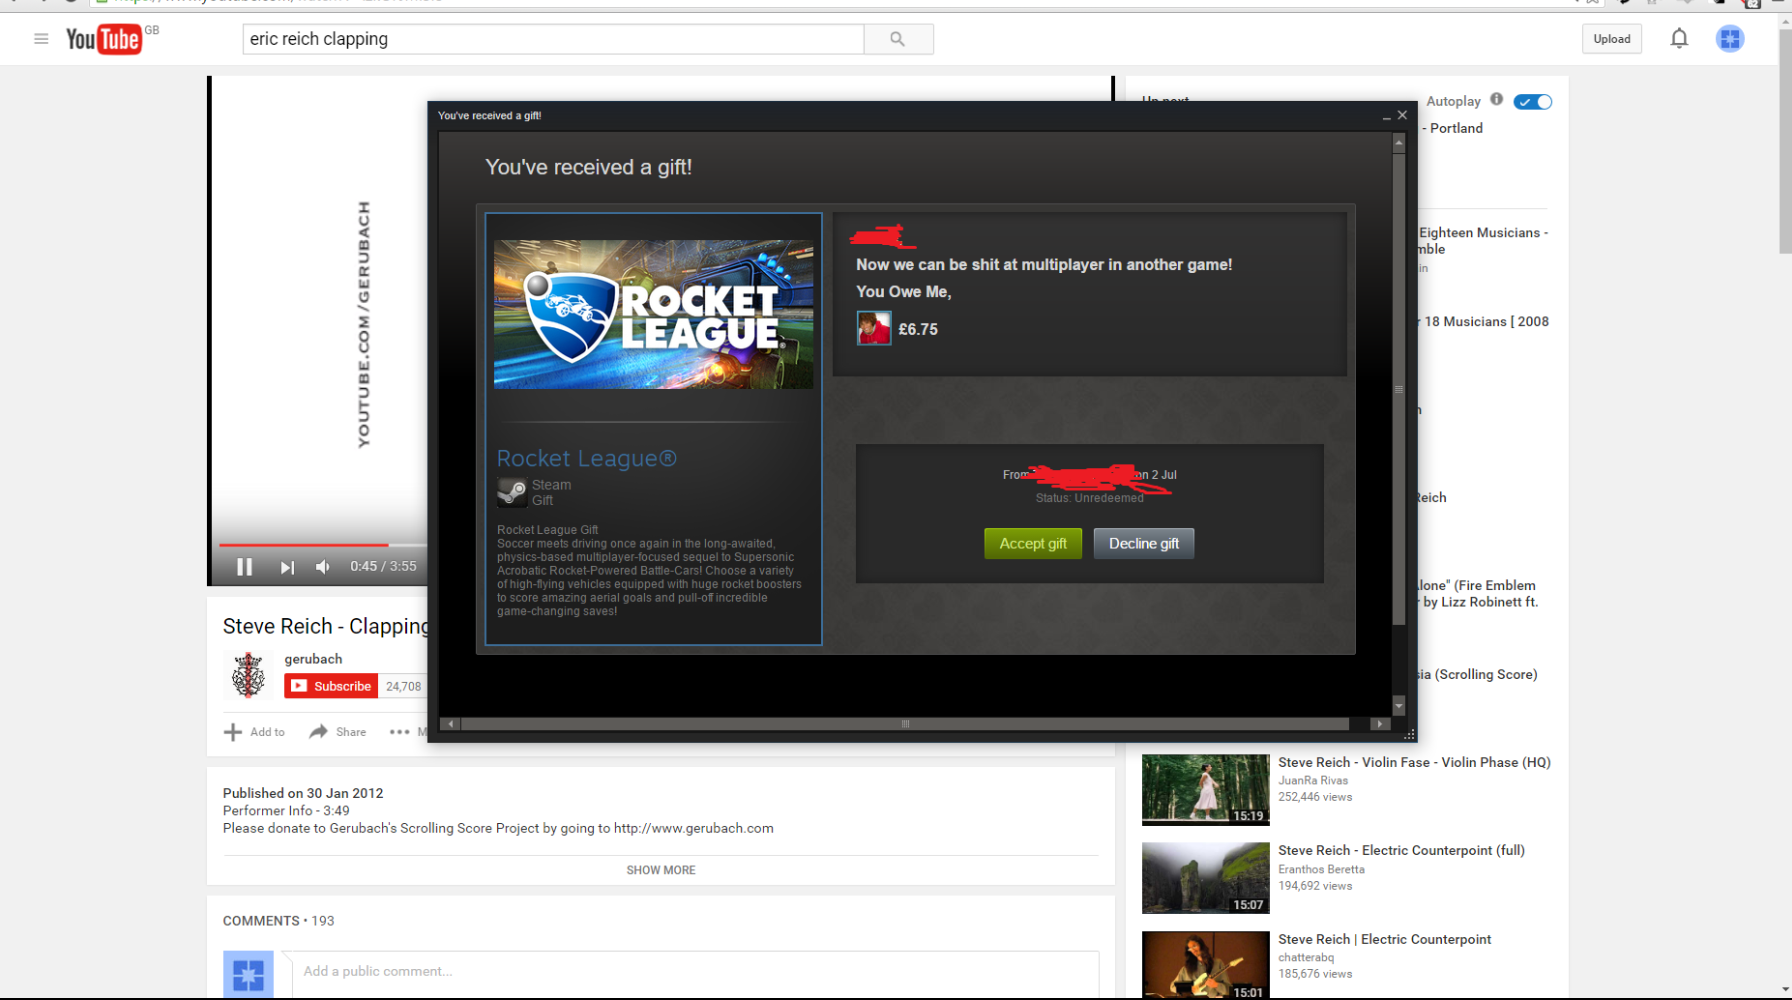Viewport: 1792px width, 1000px height.
Task: Mute the video volume
Action: (322, 567)
